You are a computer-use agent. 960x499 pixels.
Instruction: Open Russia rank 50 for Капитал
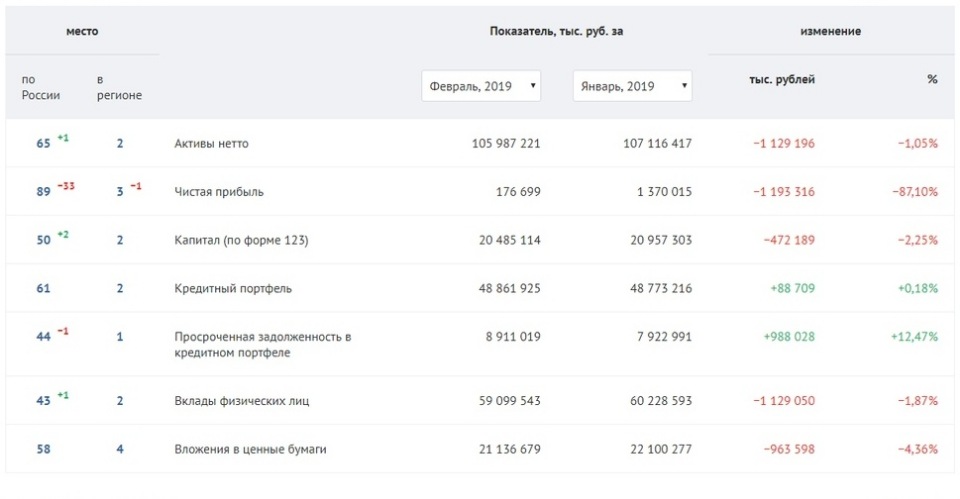(43, 240)
